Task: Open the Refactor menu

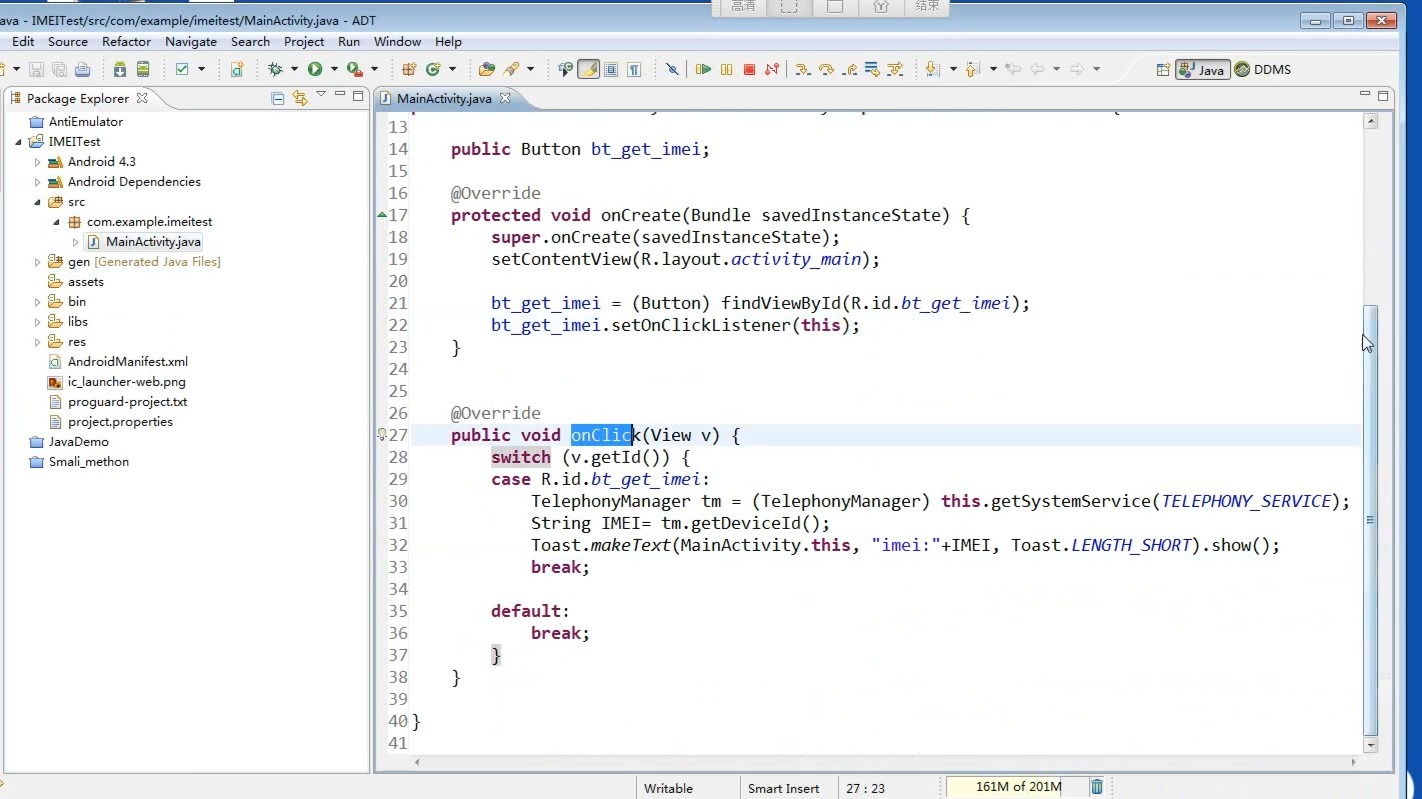Action: click(x=126, y=42)
